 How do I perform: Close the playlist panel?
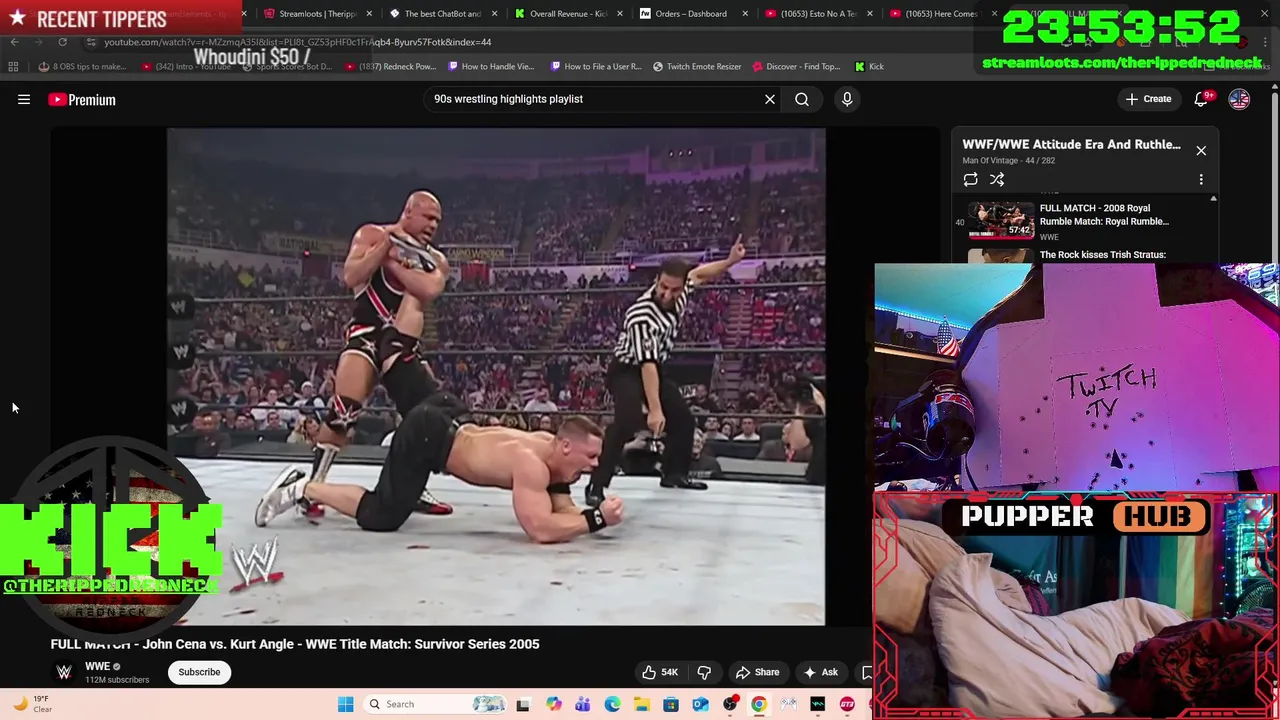tap(1201, 150)
